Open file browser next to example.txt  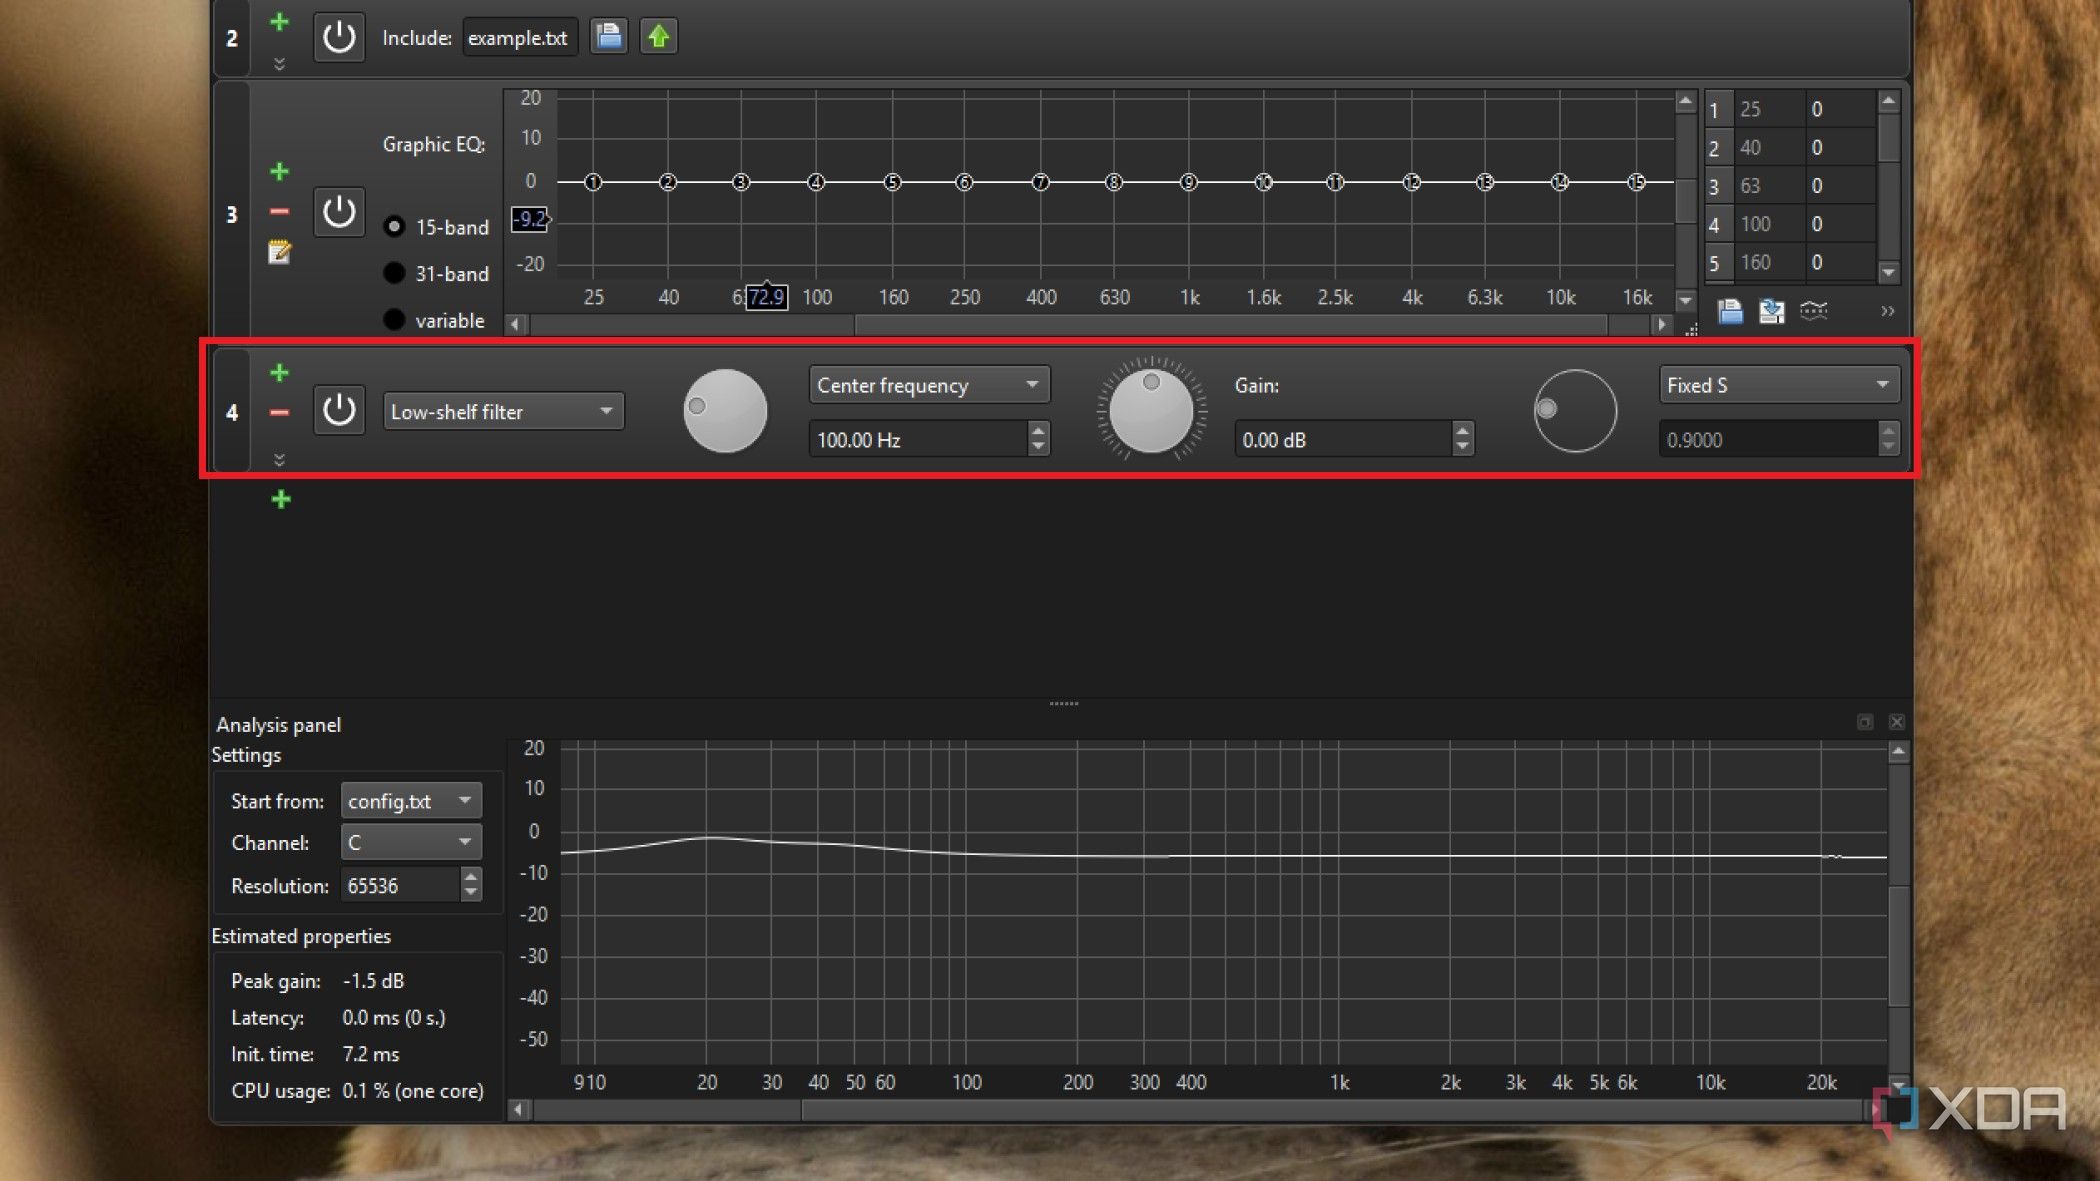pos(609,36)
